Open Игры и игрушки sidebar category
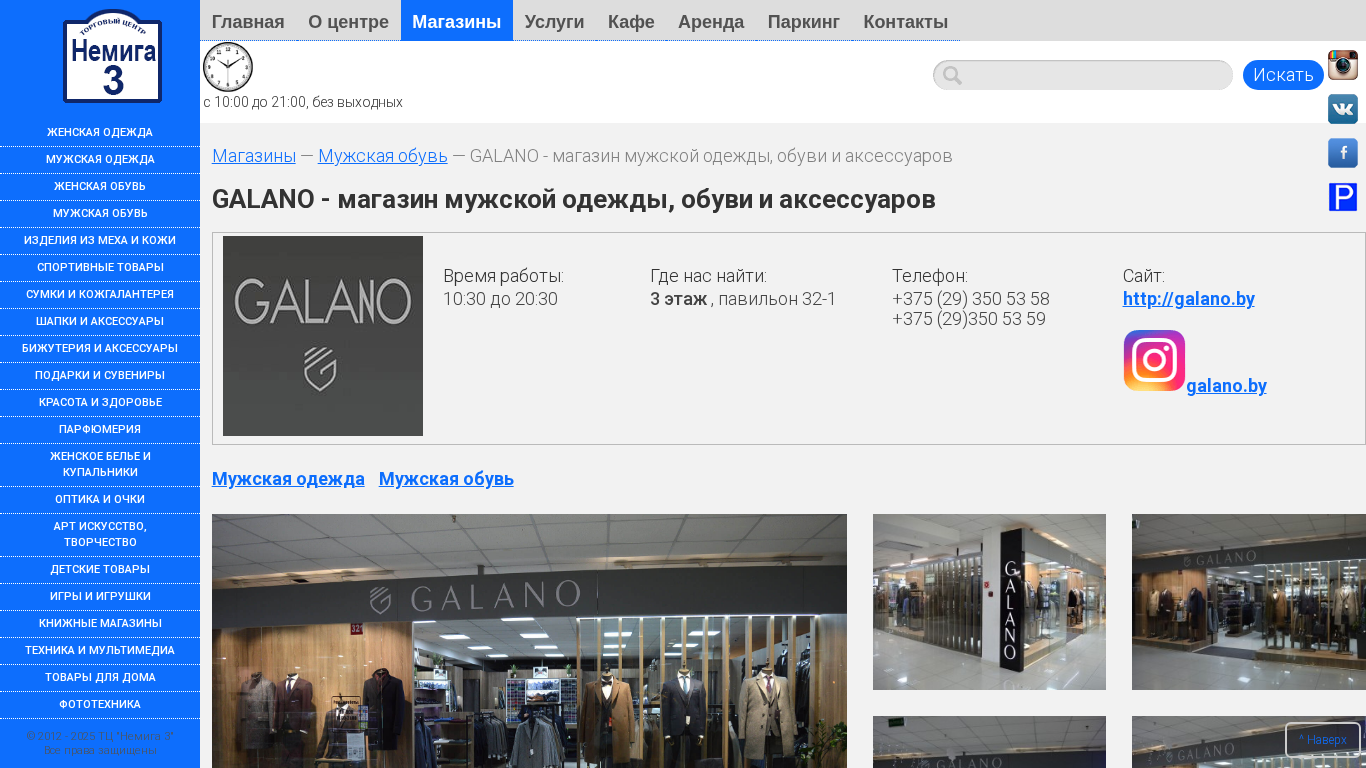Viewport: 1366px width, 768px height. click(100, 597)
